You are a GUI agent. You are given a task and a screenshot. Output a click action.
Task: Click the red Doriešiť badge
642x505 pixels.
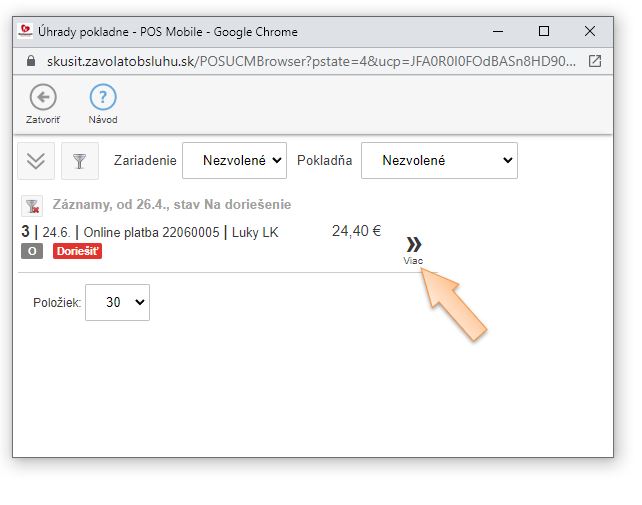[78, 251]
